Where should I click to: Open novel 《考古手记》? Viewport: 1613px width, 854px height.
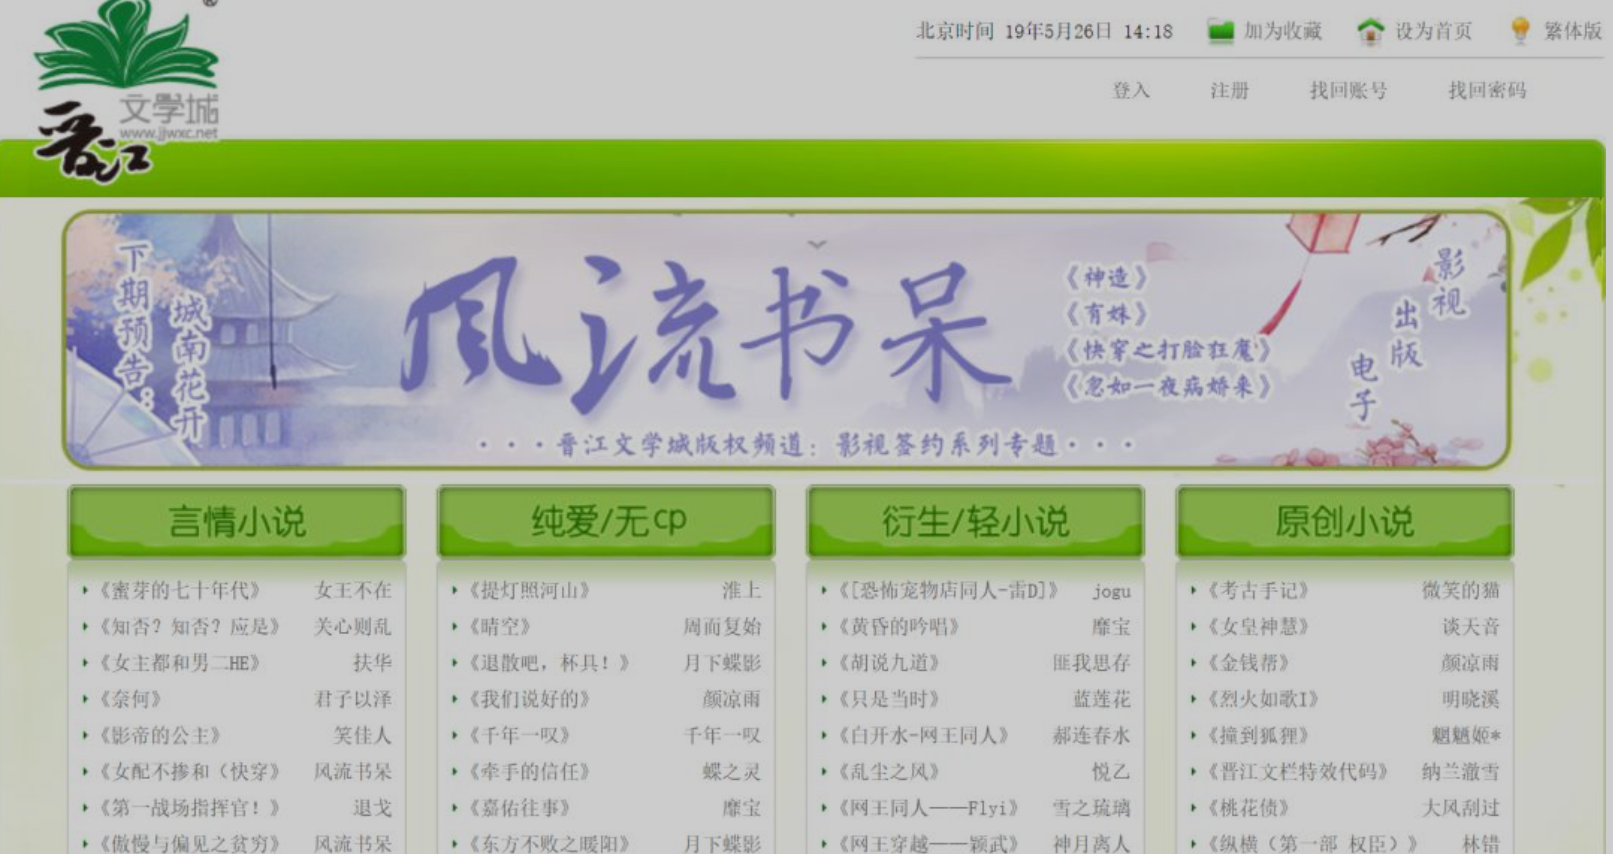1257,591
